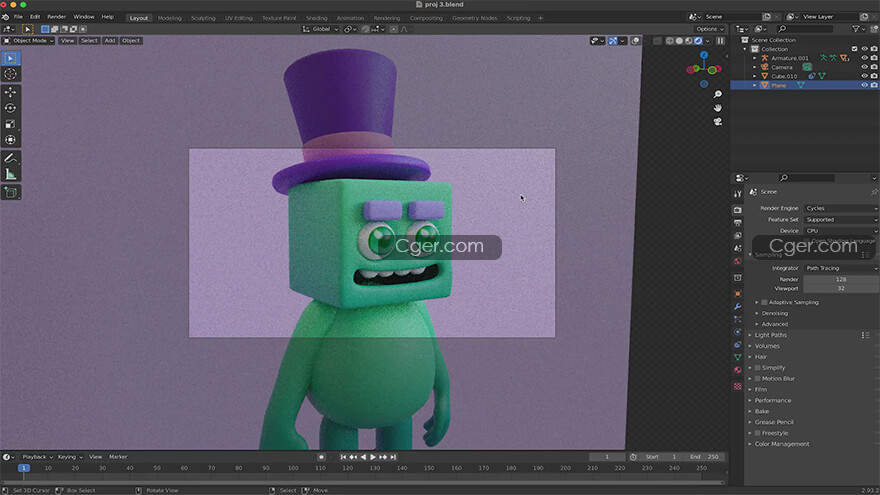Image resolution: width=880 pixels, height=495 pixels.
Task: Open the Options popover in header
Action: [709, 29]
